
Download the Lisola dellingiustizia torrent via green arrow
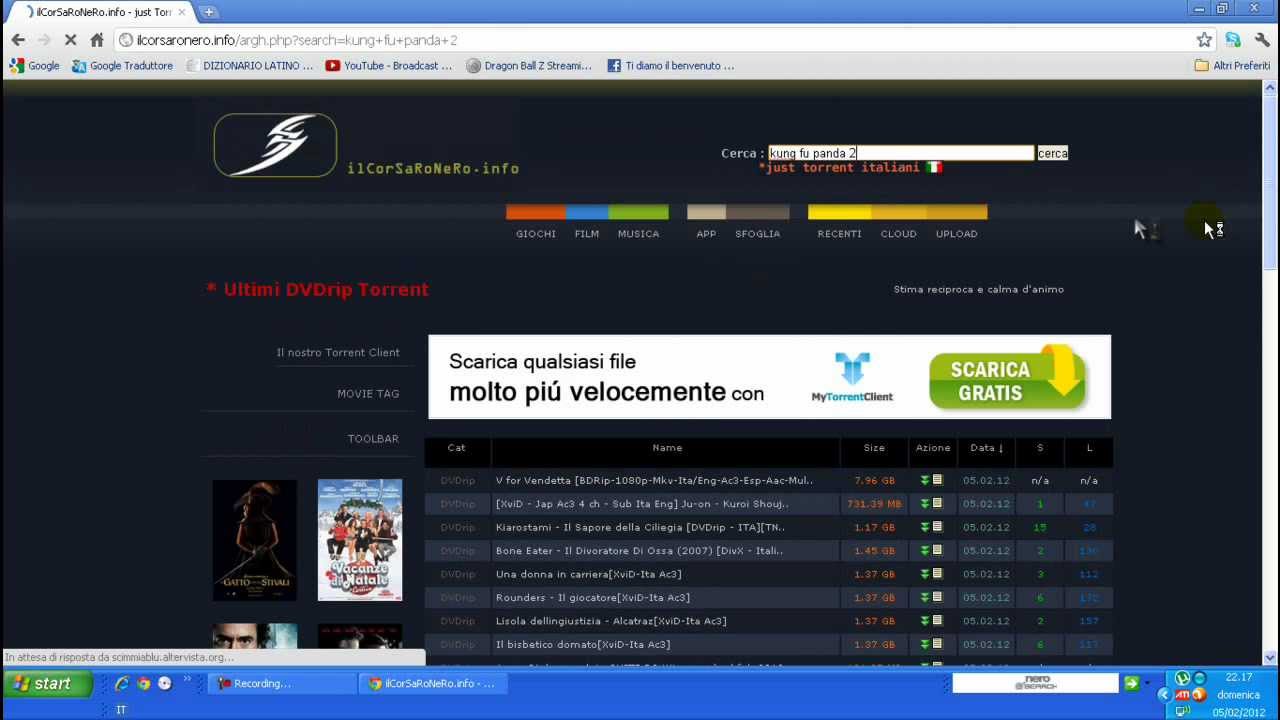coord(925,621)
